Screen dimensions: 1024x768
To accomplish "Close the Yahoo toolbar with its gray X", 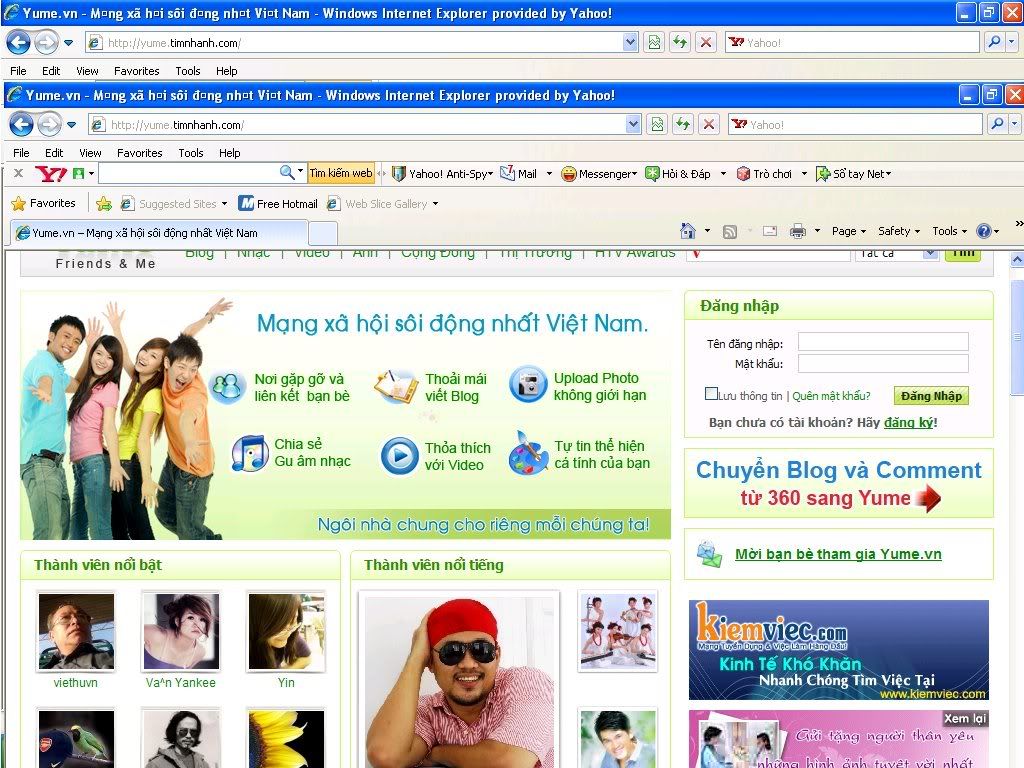I will [x=18, y=173].
